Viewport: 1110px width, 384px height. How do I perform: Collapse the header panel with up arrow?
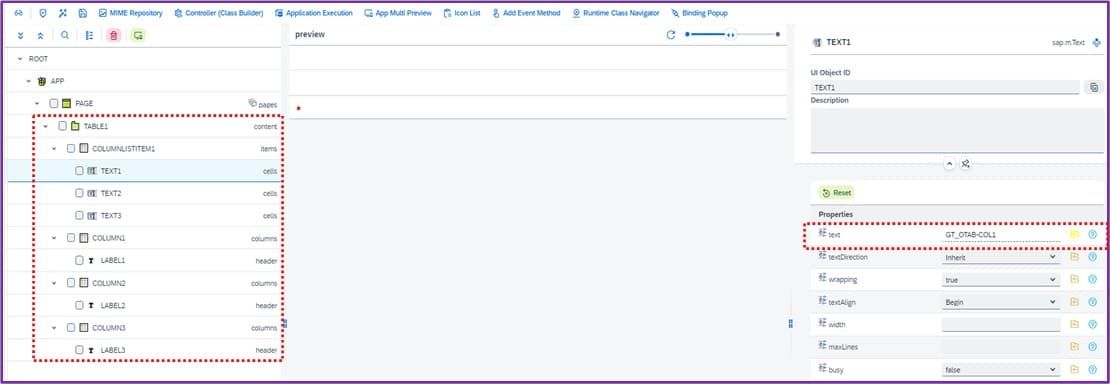pos(949,164)
